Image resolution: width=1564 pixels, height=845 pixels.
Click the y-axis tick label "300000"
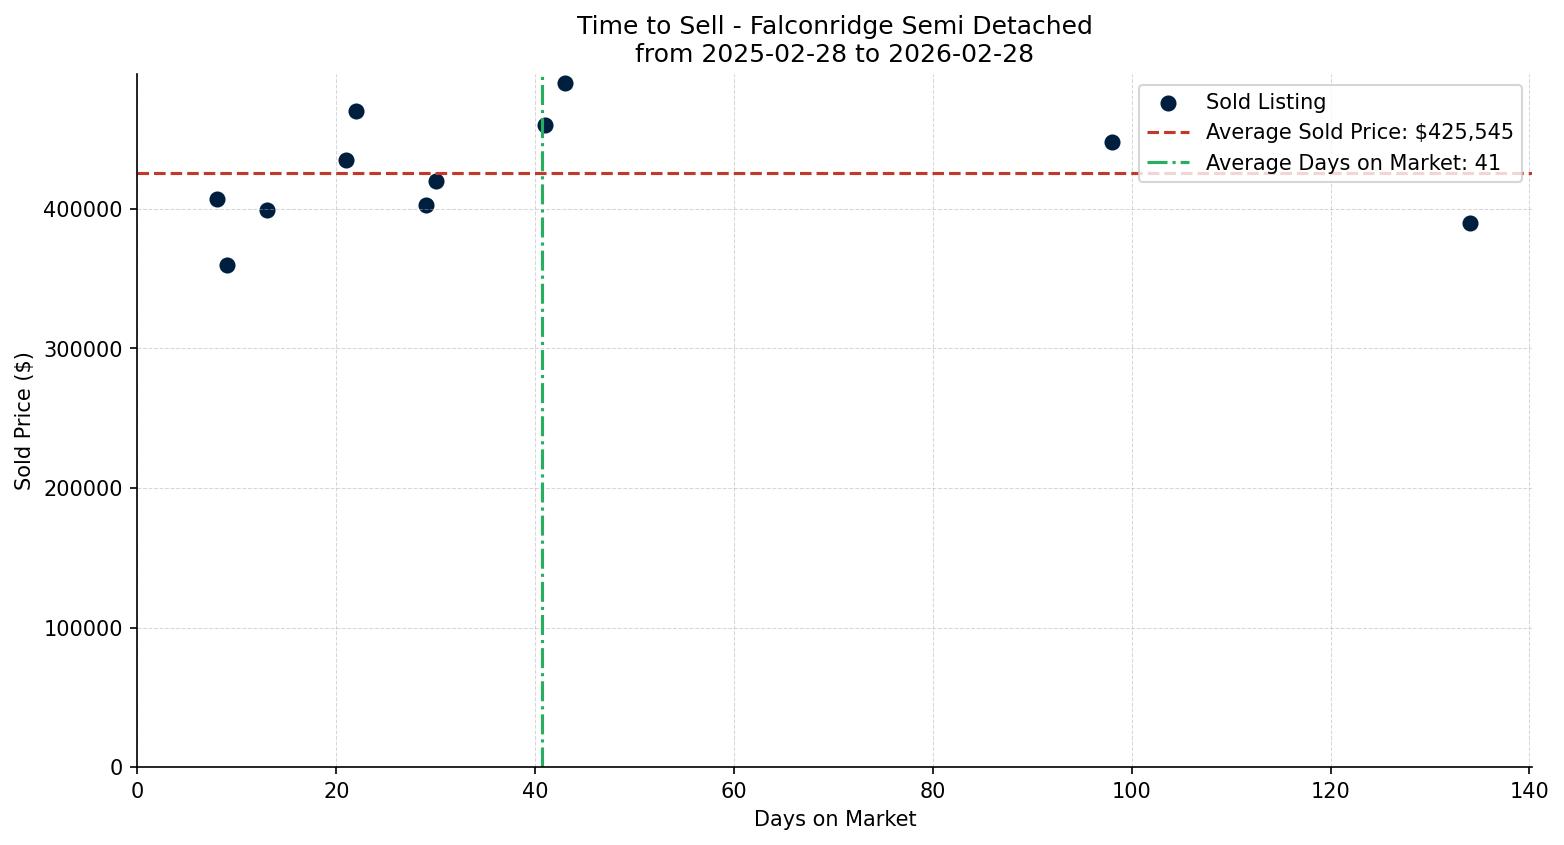(x=83, y=349)
